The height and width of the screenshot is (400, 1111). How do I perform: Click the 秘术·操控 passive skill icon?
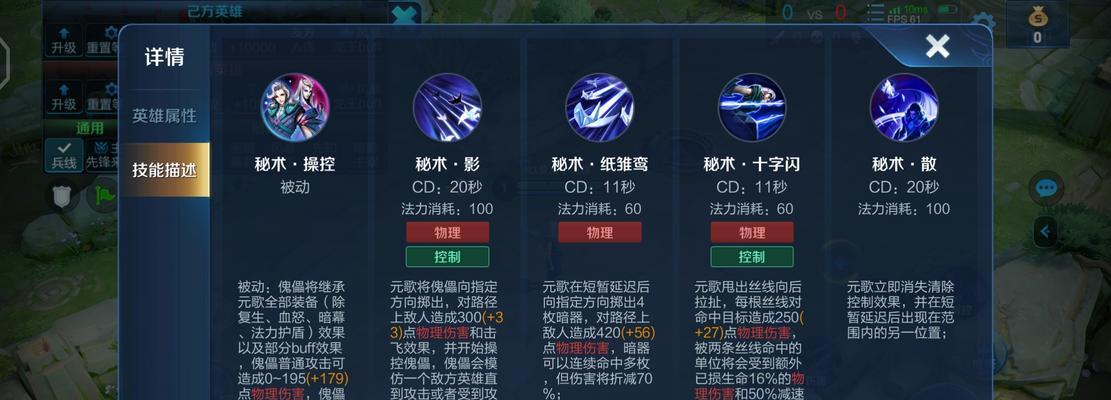click(295, 108)
